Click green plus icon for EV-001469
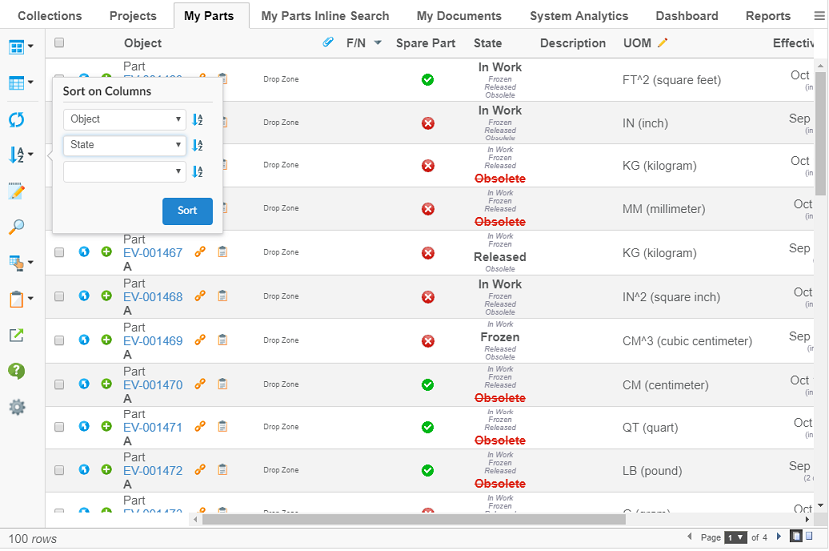This screenshot has width=829, height=551. pyautogui.click(x=106, y=341)
